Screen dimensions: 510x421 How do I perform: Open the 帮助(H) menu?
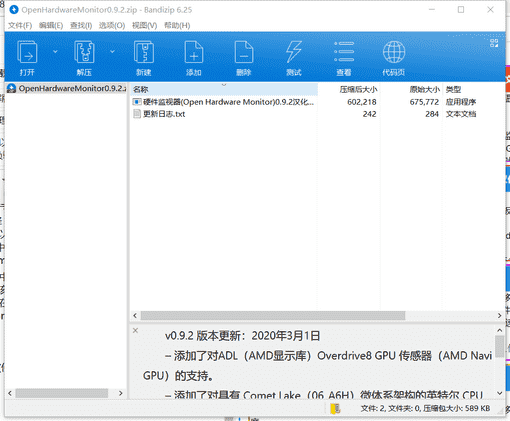tap(177, 25)
